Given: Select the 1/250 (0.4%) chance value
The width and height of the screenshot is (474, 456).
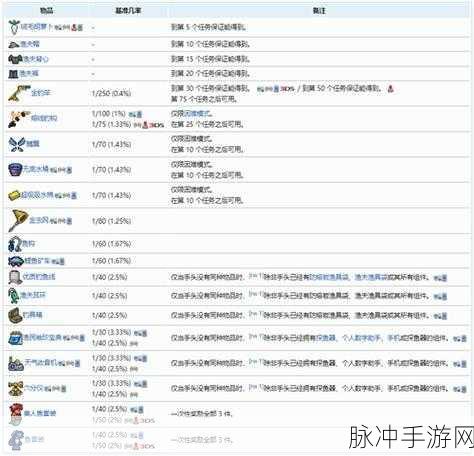Looking at the screenshot, I should pyautogui.click(x=111, y=93).
